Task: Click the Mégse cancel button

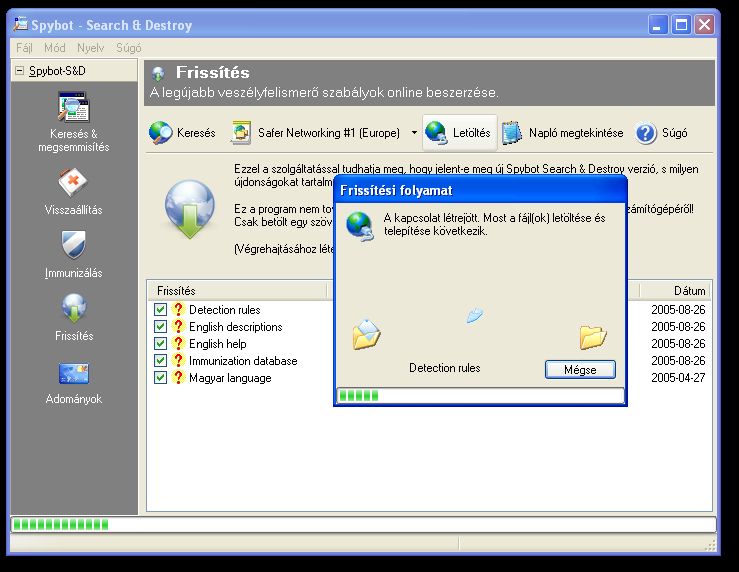Action: [580, 370]
